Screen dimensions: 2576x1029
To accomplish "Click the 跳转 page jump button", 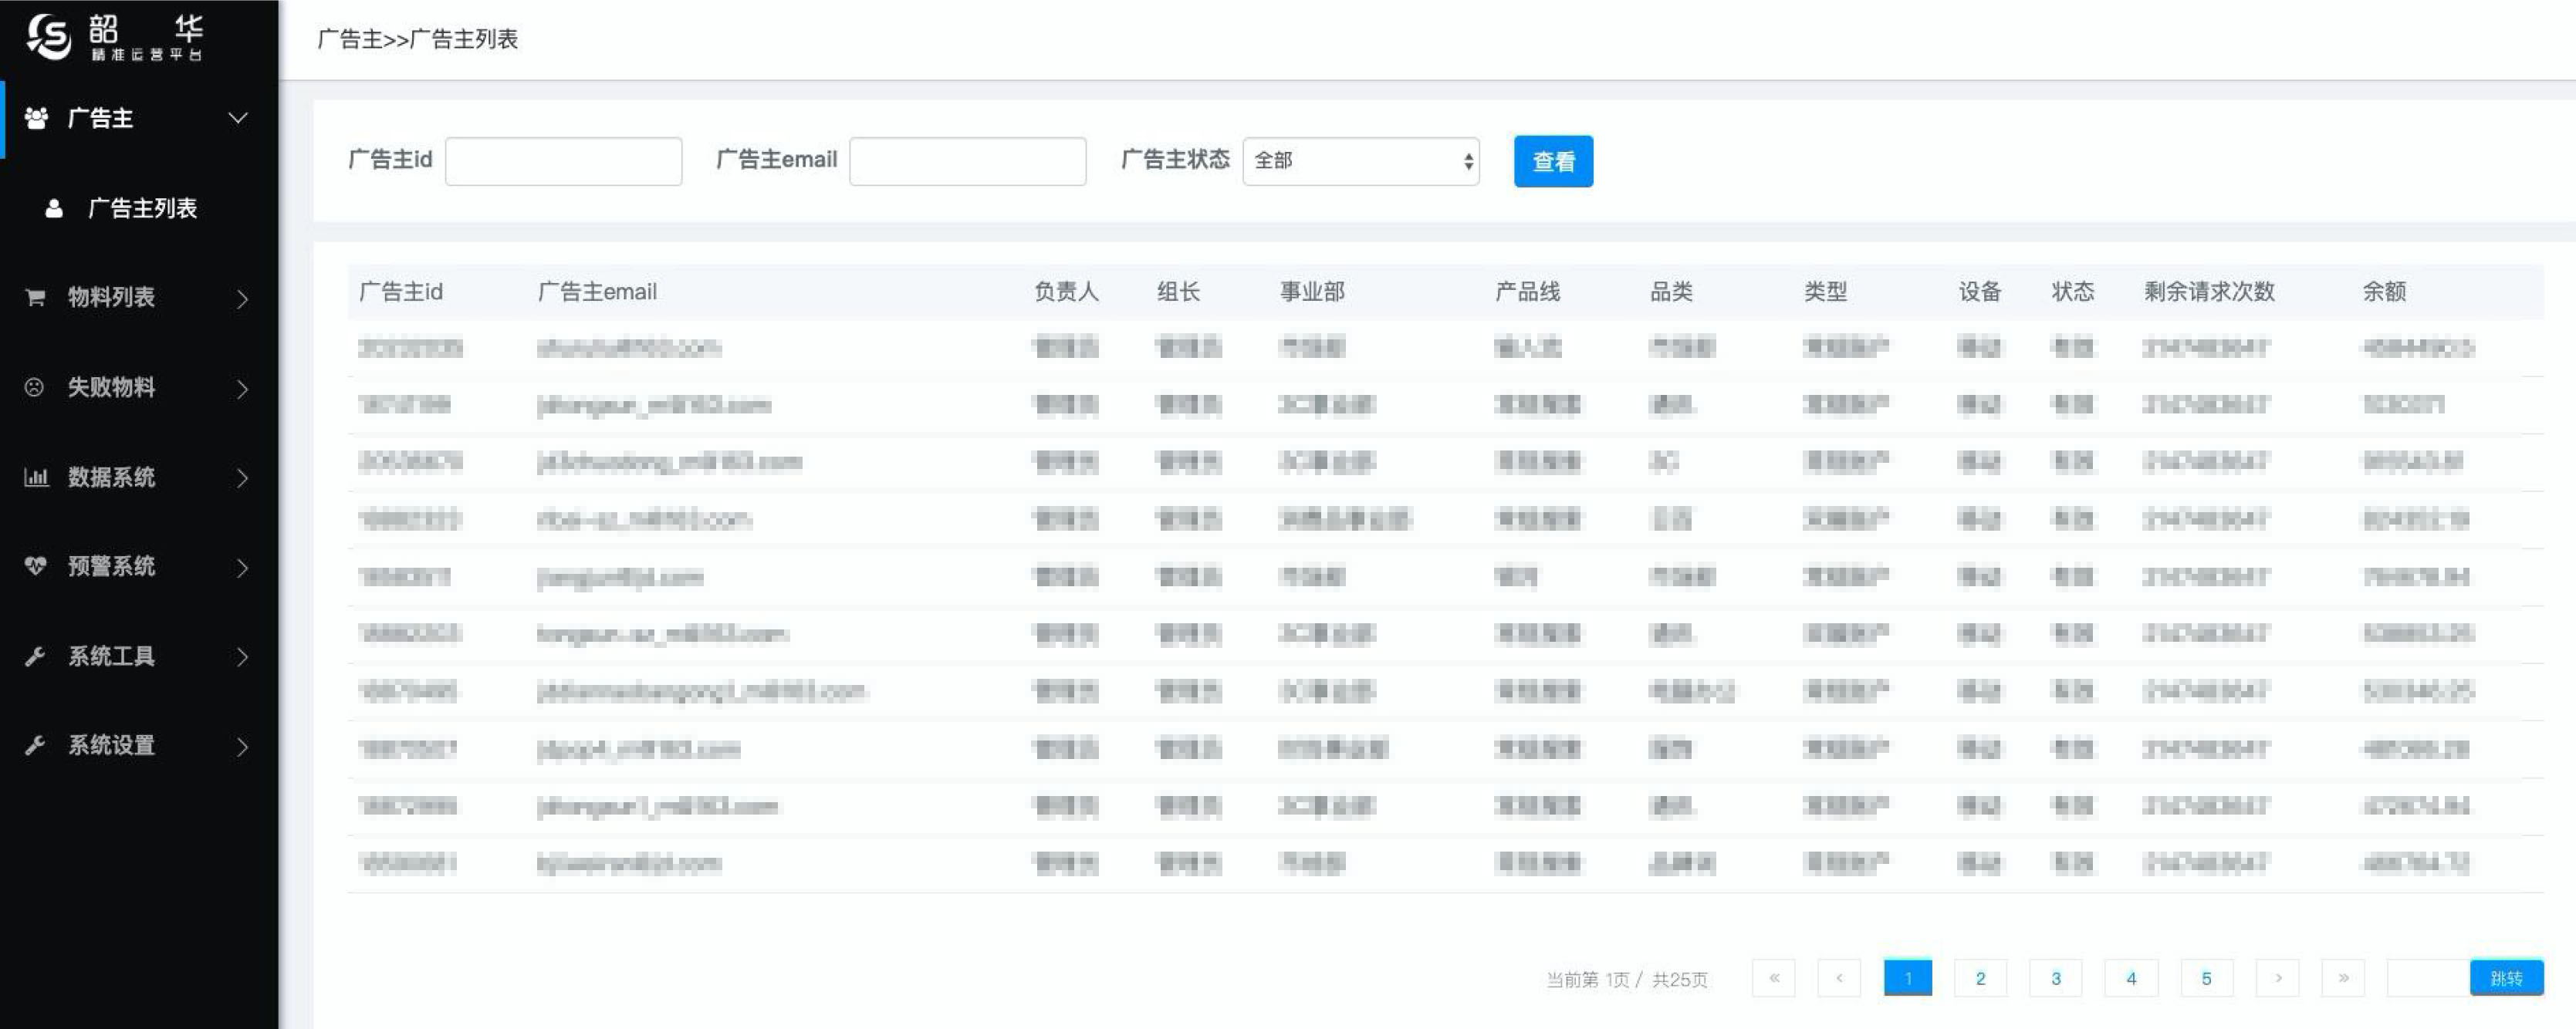I will pos(2505,978).
